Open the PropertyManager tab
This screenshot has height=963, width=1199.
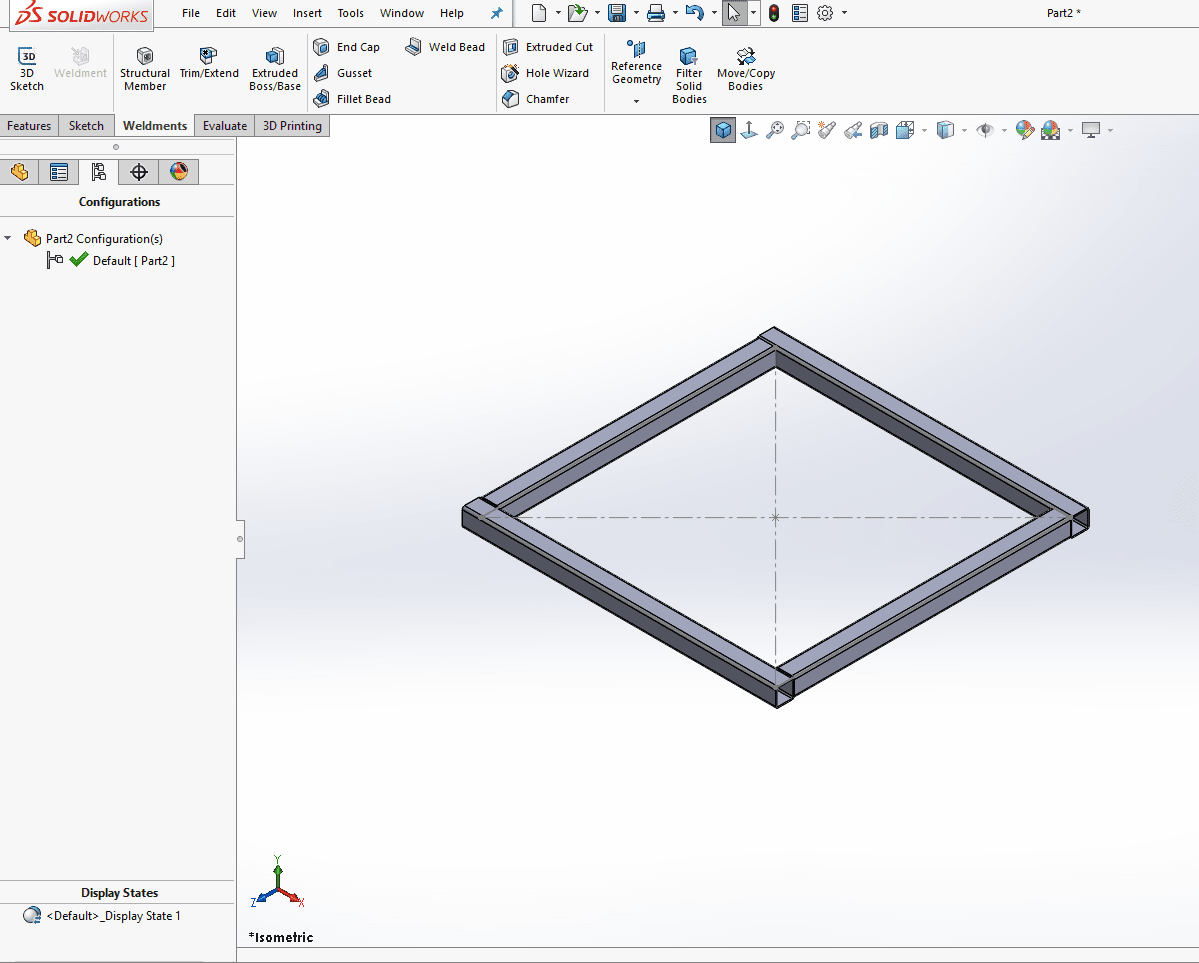59,172
